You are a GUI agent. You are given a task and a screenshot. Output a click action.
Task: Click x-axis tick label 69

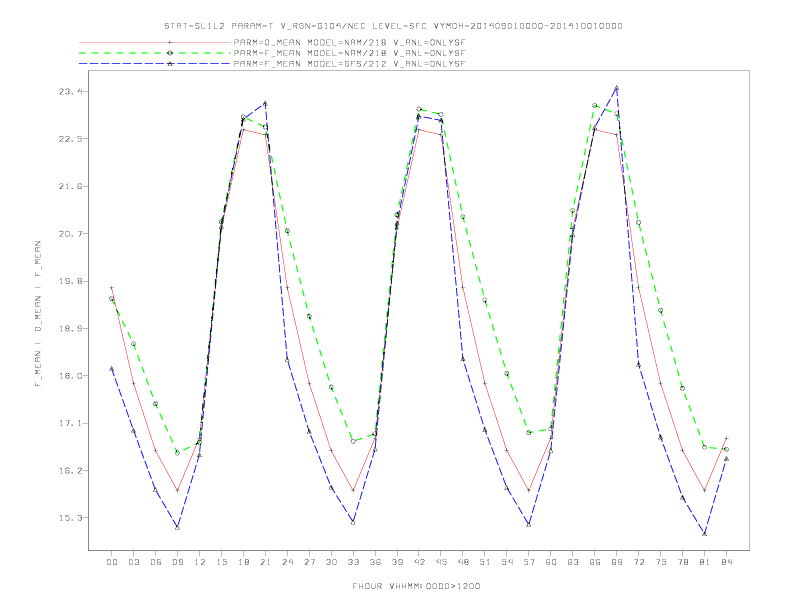[x=617, y=562]
